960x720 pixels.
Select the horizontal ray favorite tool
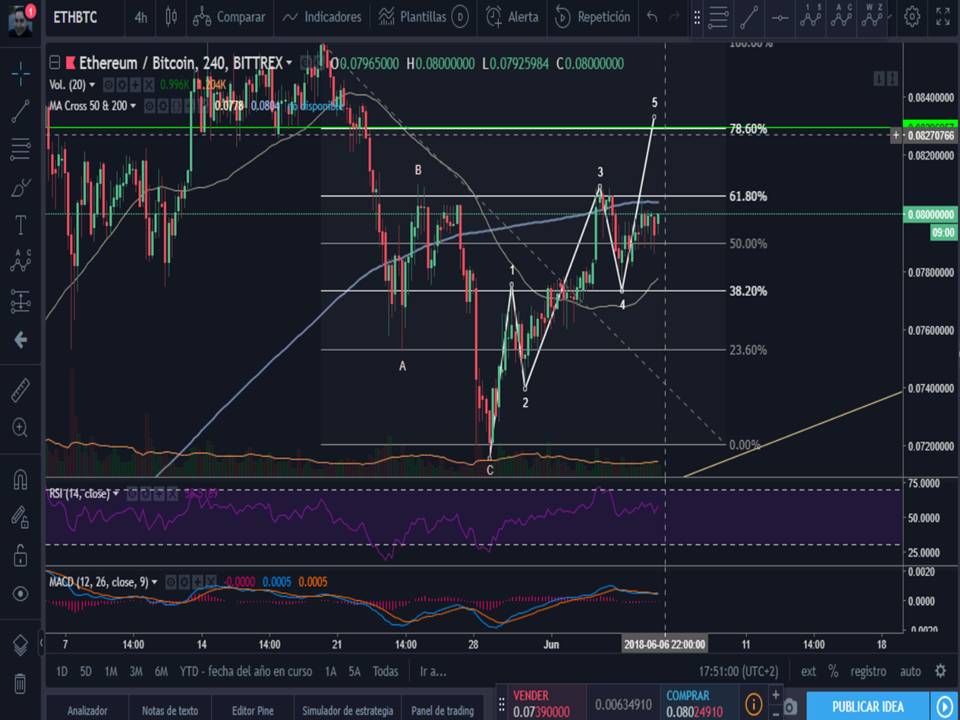tap(779, 18)
